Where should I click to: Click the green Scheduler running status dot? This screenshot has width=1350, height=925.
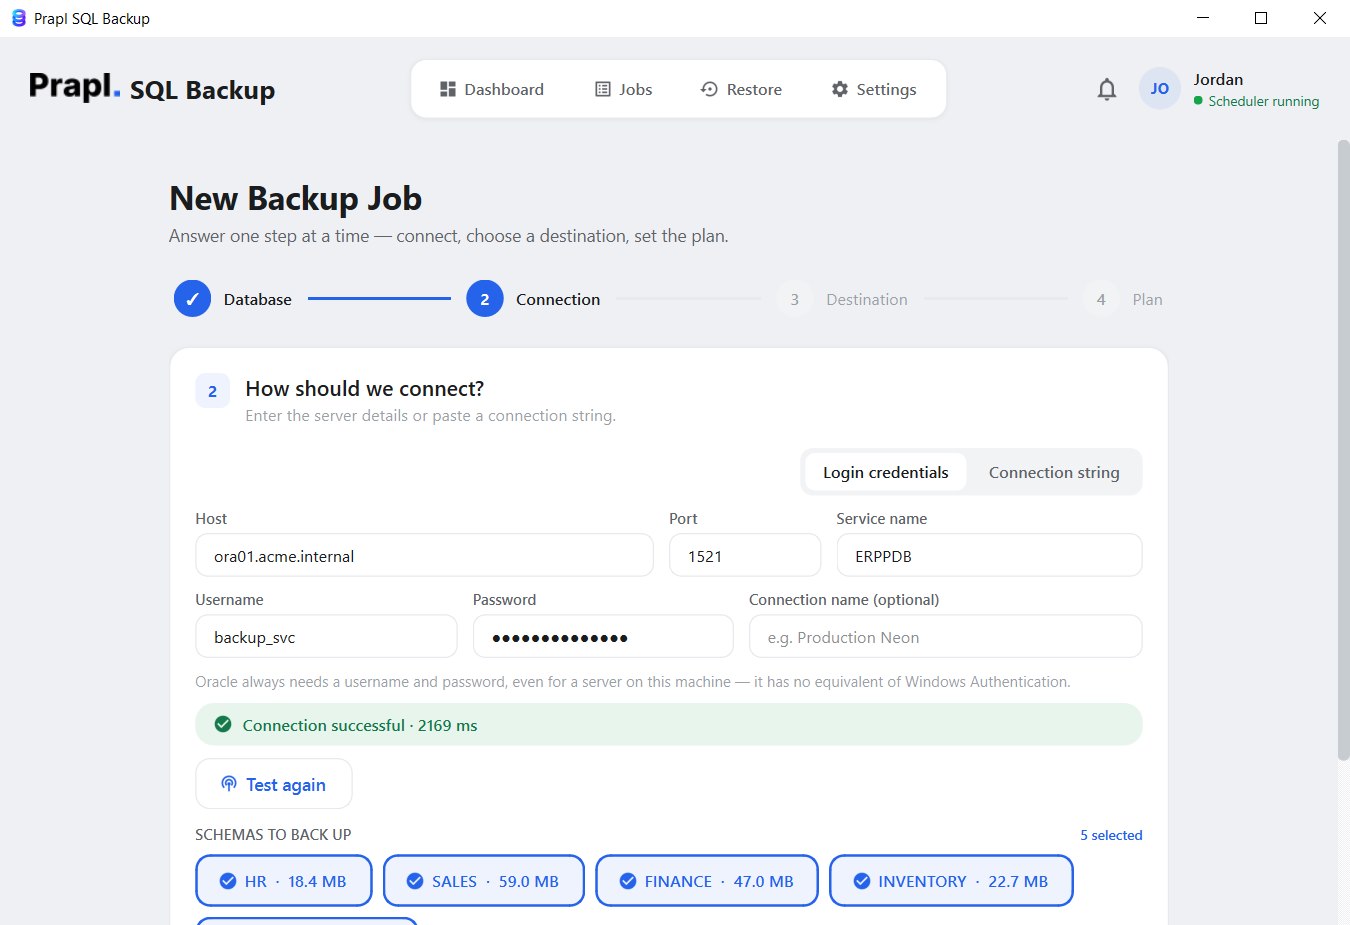pyautogui.click(x=1198, y=101)
